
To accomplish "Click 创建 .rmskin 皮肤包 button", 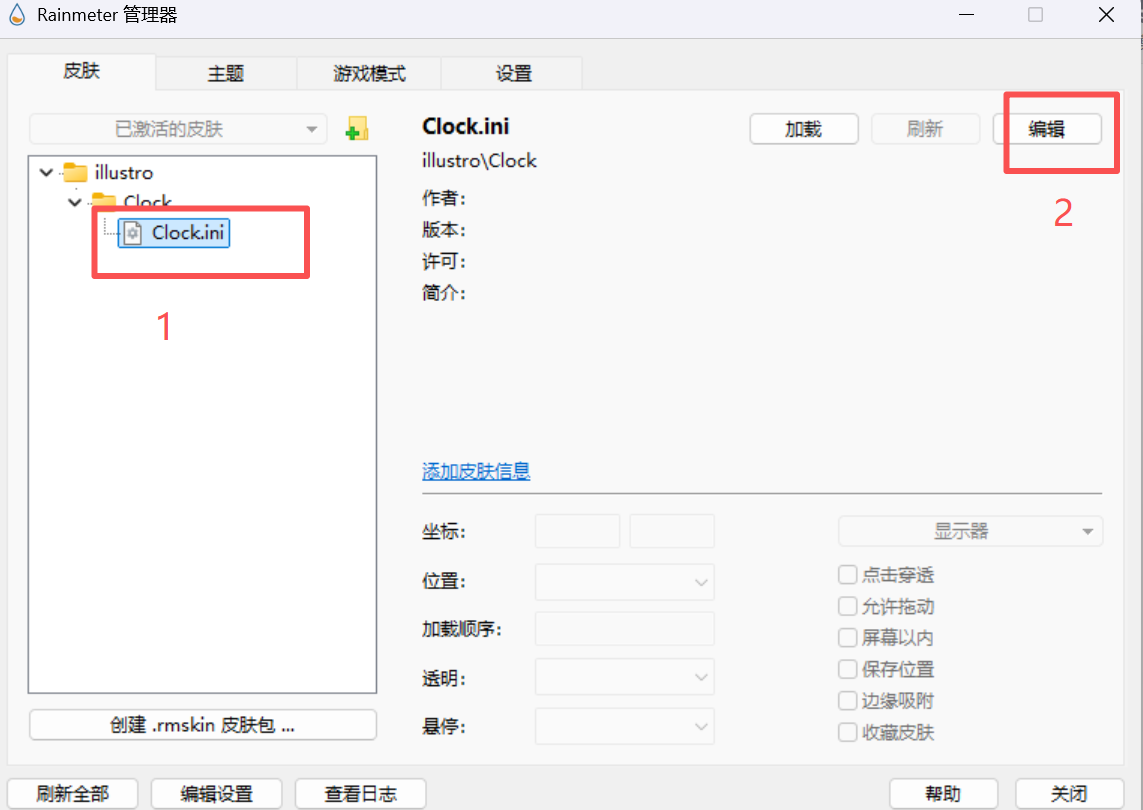I will pyautogui.click(x=203, y=725).
